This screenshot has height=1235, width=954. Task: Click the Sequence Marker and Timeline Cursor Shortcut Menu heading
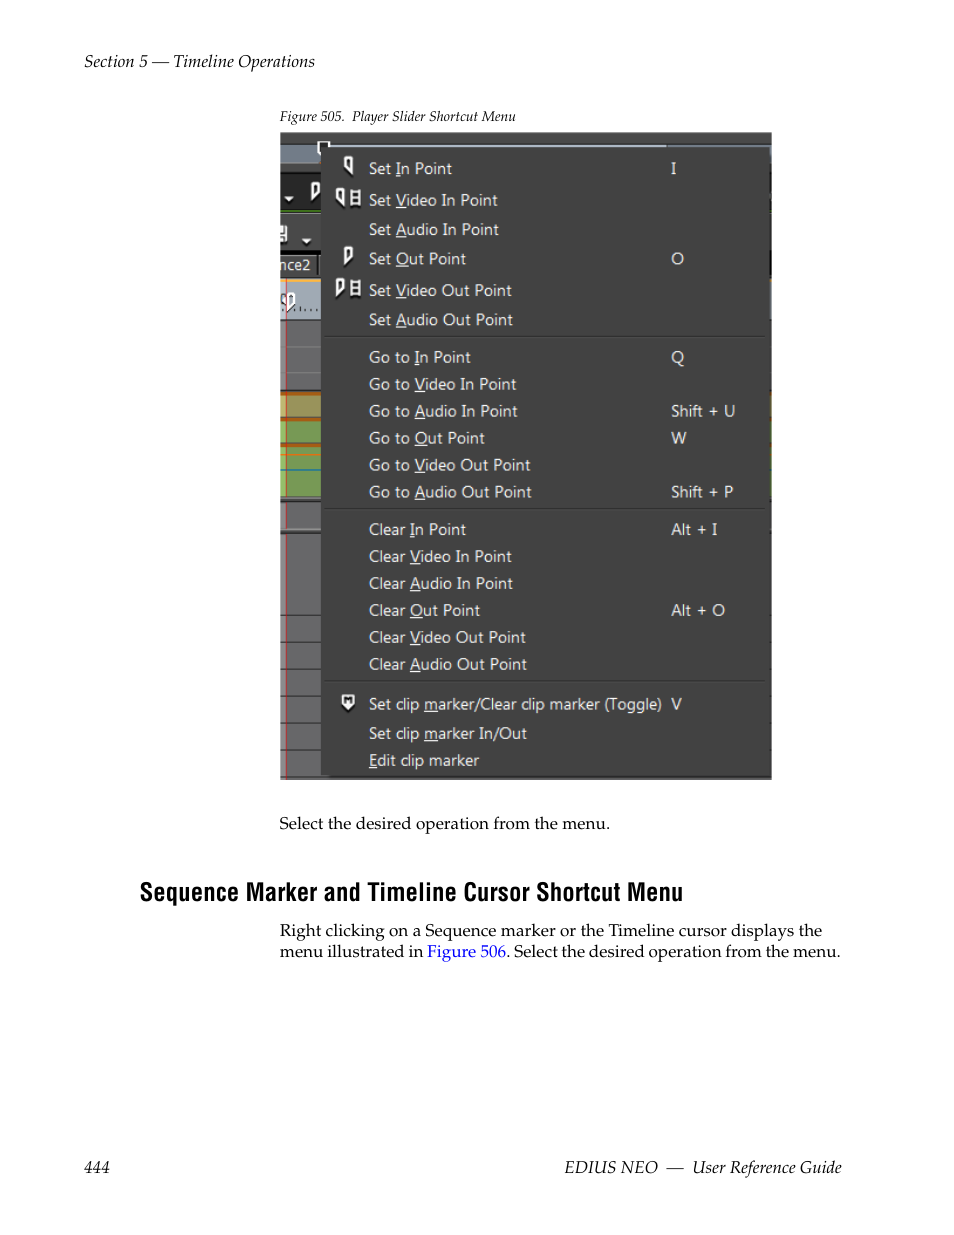411,892
